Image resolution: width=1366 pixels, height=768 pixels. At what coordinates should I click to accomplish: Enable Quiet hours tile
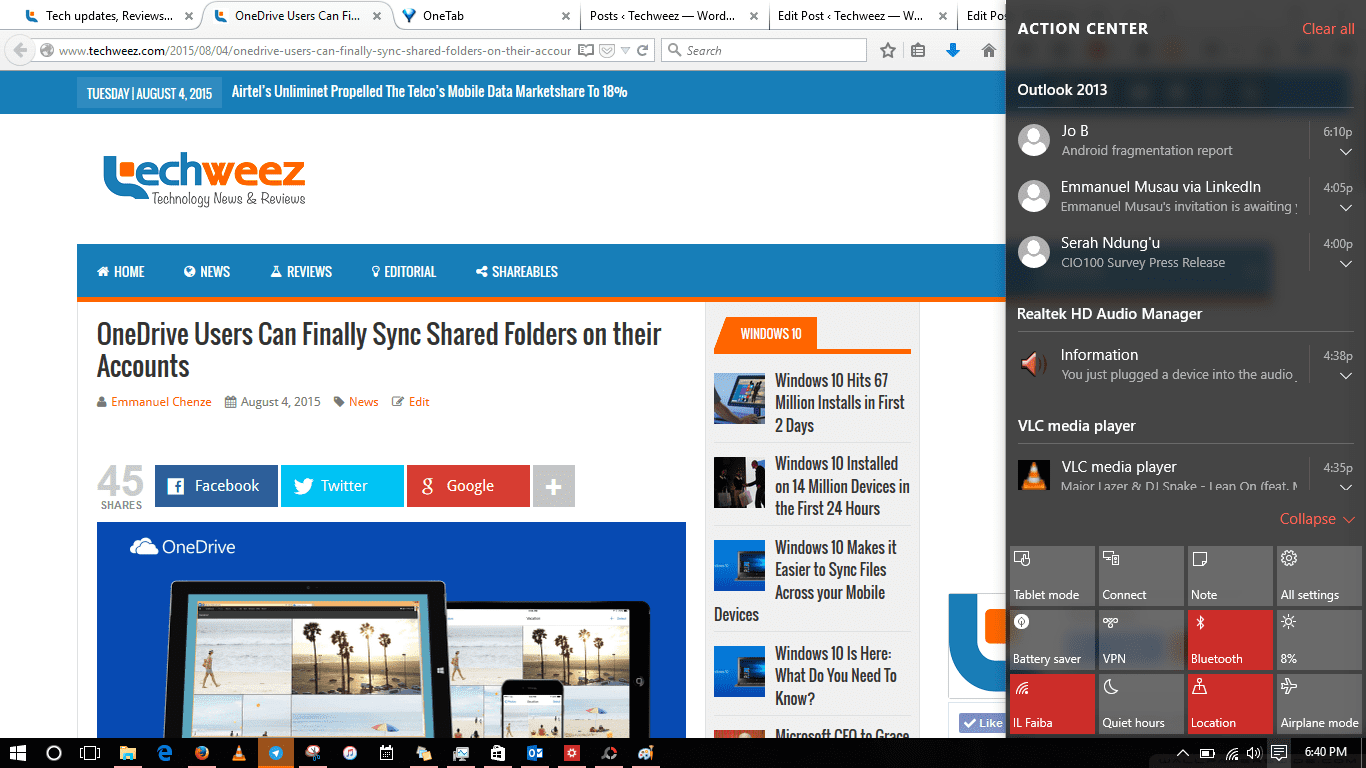tap(1141, 704)
